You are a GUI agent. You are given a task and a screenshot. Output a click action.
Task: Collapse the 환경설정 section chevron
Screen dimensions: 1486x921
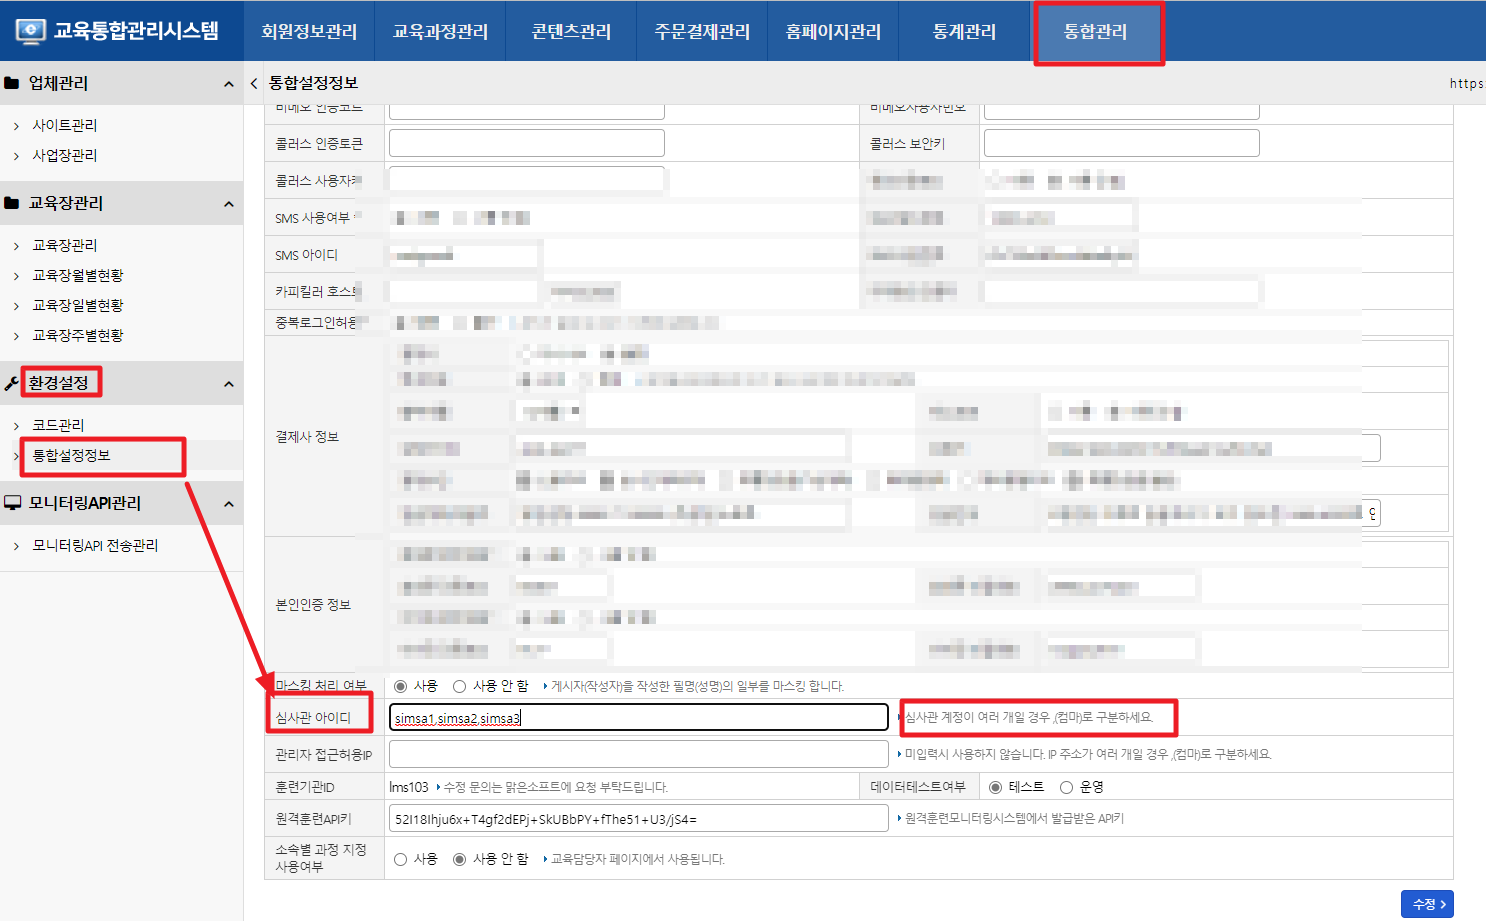click(x=229, y=384)
